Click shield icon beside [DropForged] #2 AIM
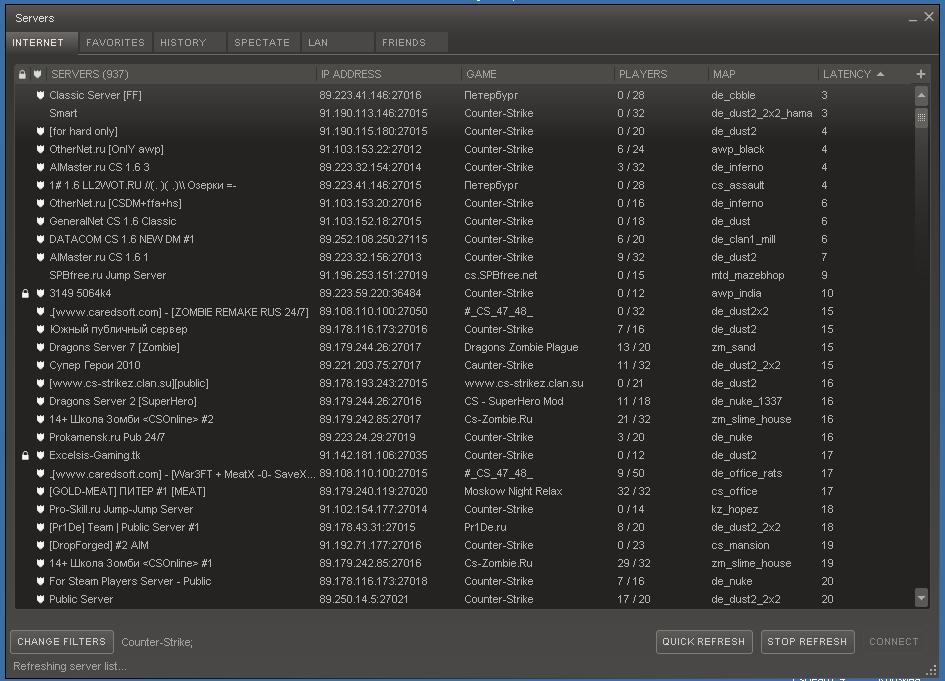 coord(40,545)
